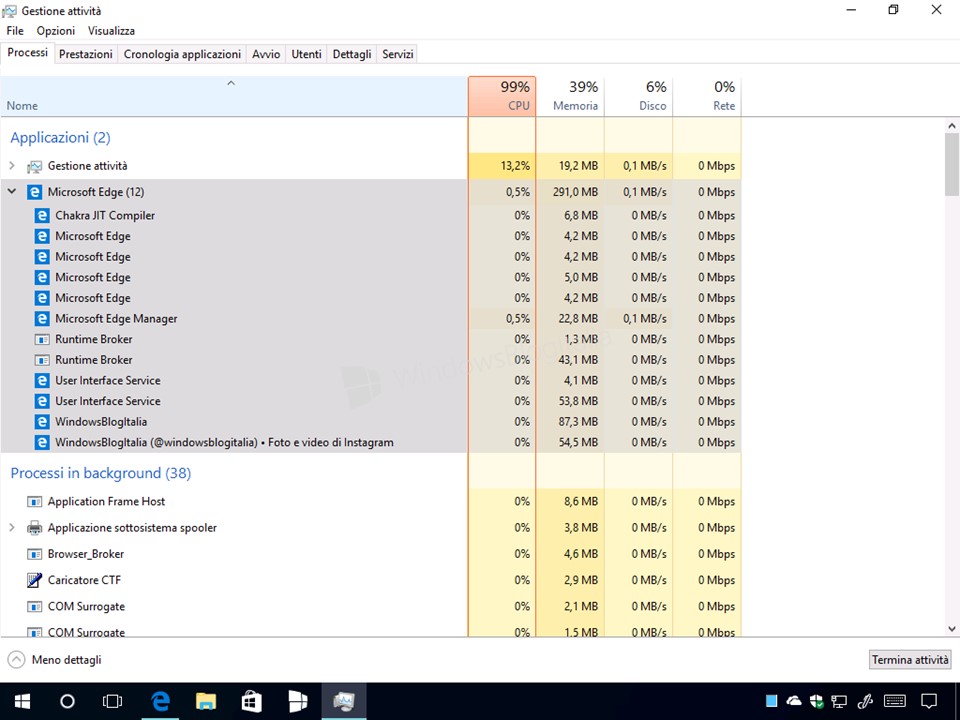The width and height of the screenshot is (960, 720).
Task: Click the icon of User Interface Service using 4,1 MB
Action: (x=42, y=381)
